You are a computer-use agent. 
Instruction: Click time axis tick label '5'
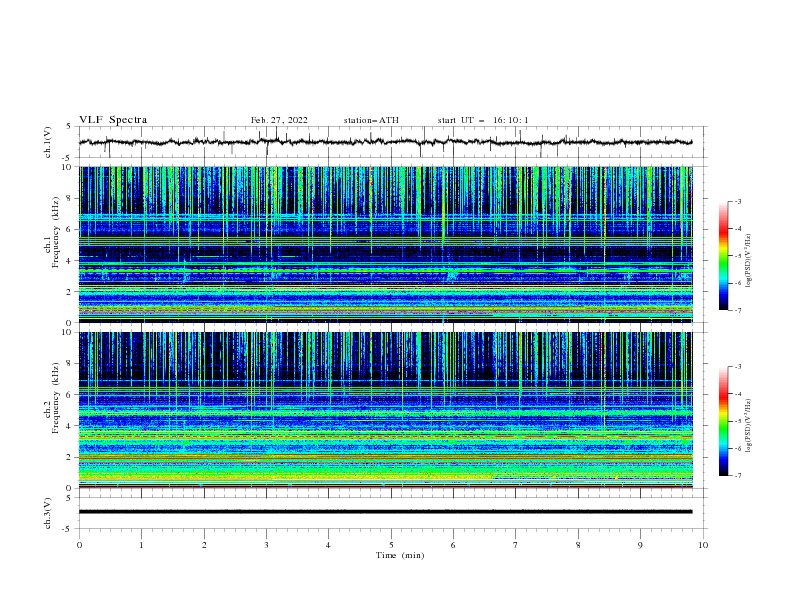pyautogui.click(x=391, y=545)
